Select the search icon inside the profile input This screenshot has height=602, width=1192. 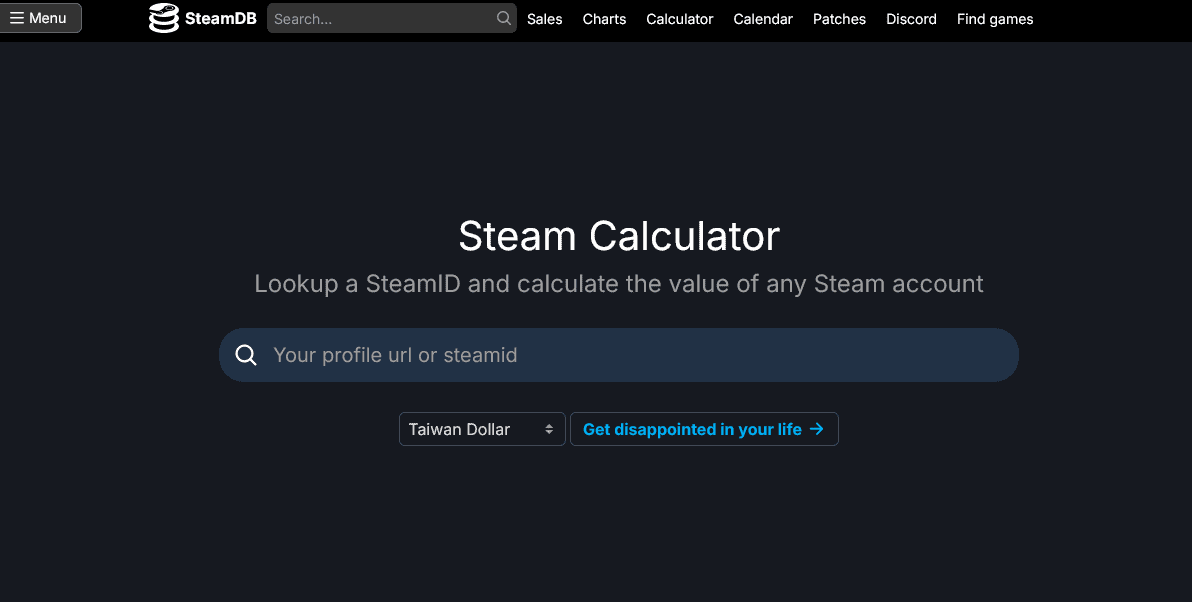point(246,355)
